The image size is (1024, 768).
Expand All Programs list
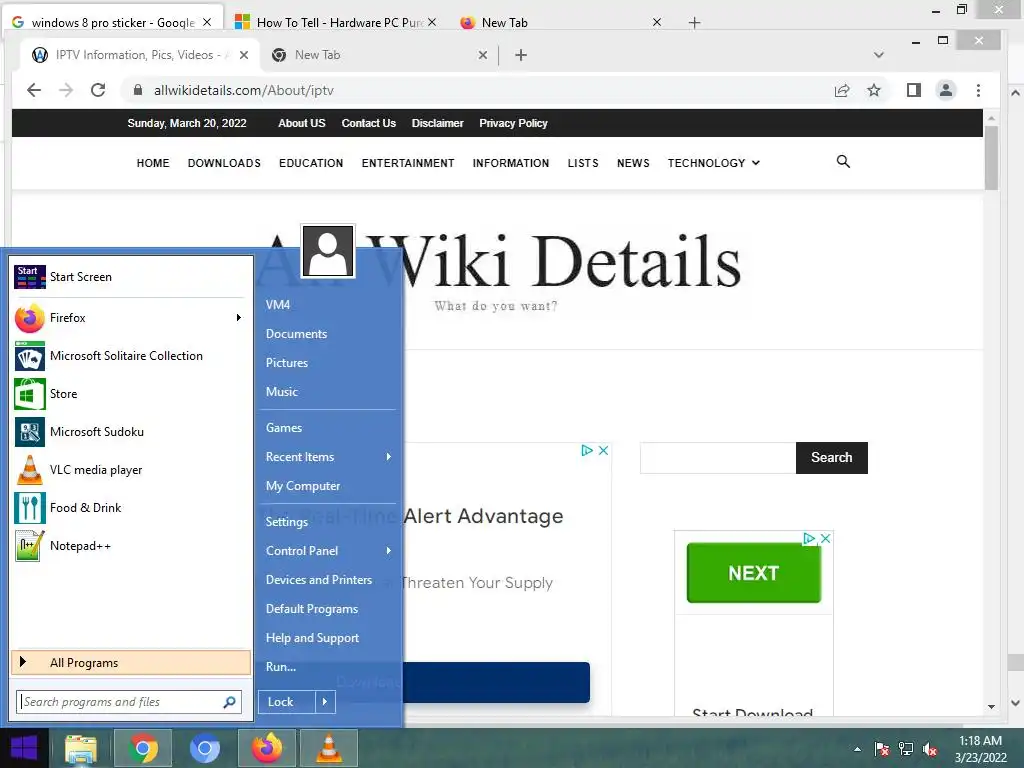[x=131, y=663]
